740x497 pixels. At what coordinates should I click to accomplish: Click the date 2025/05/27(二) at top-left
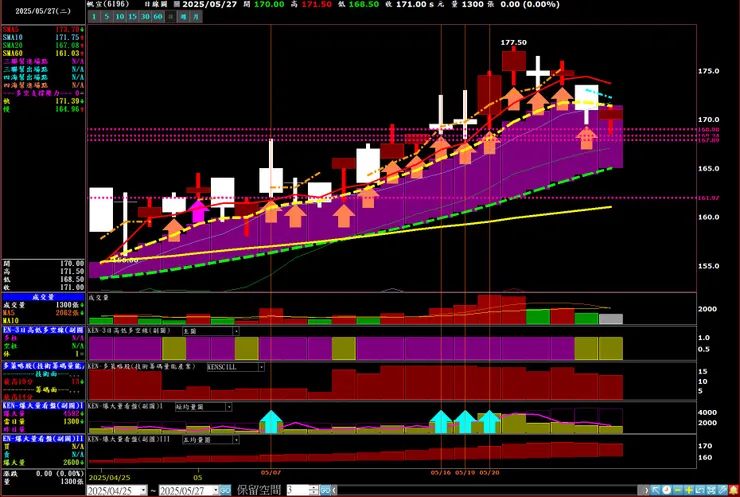click(x=43, y=10)
